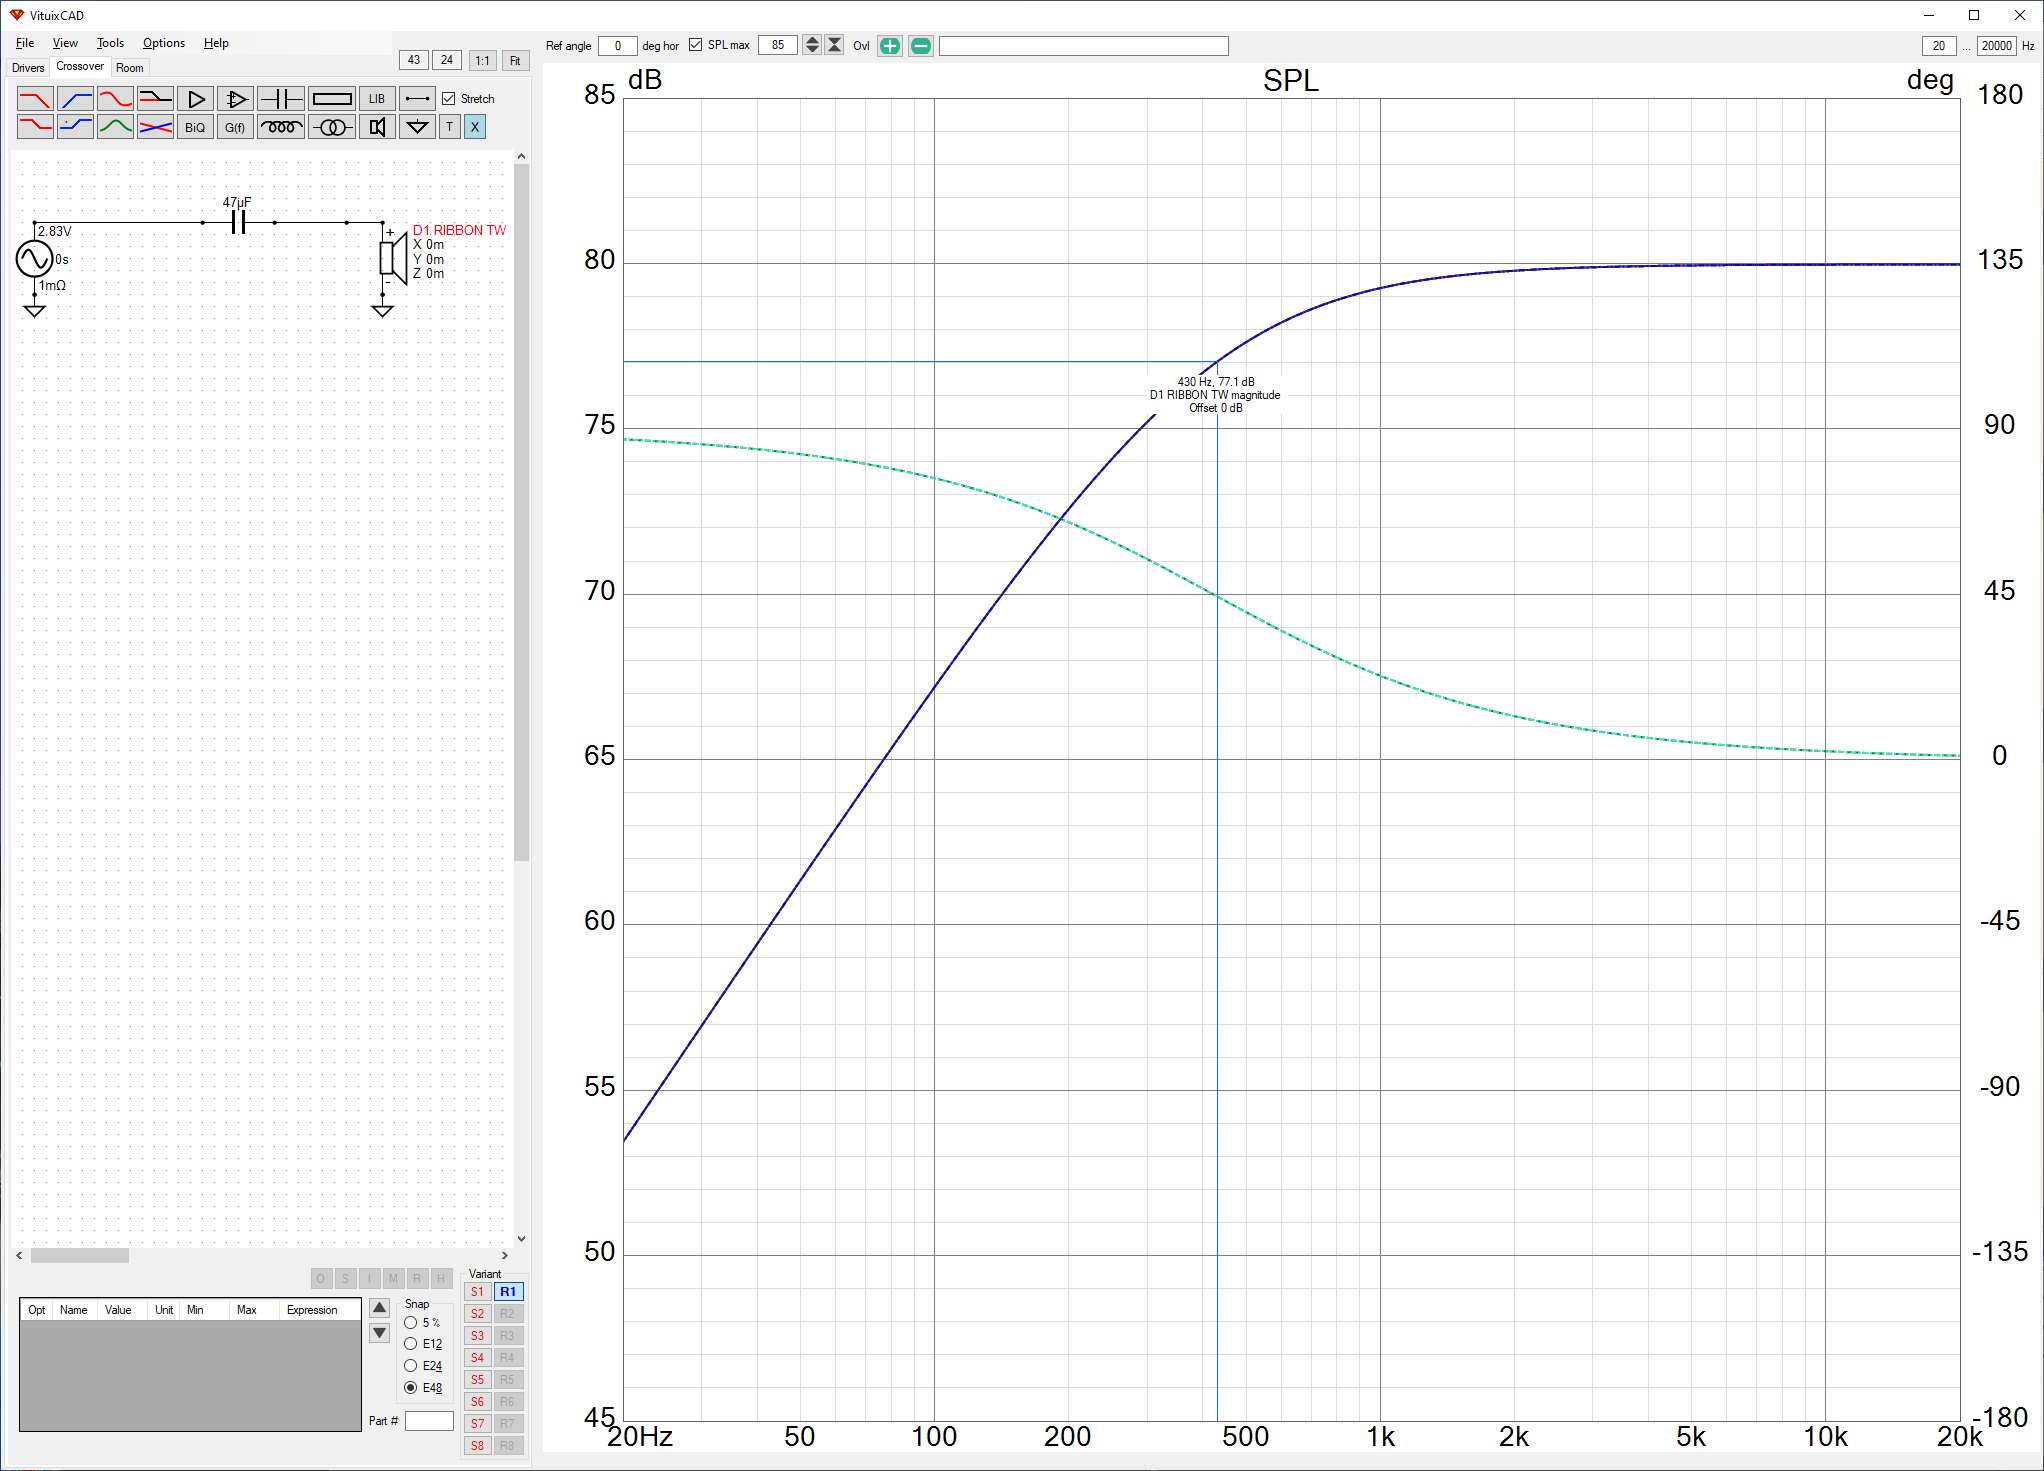Select the wire connection tool
Viewport: 2044px width, 1471px height.
[417, 99]
